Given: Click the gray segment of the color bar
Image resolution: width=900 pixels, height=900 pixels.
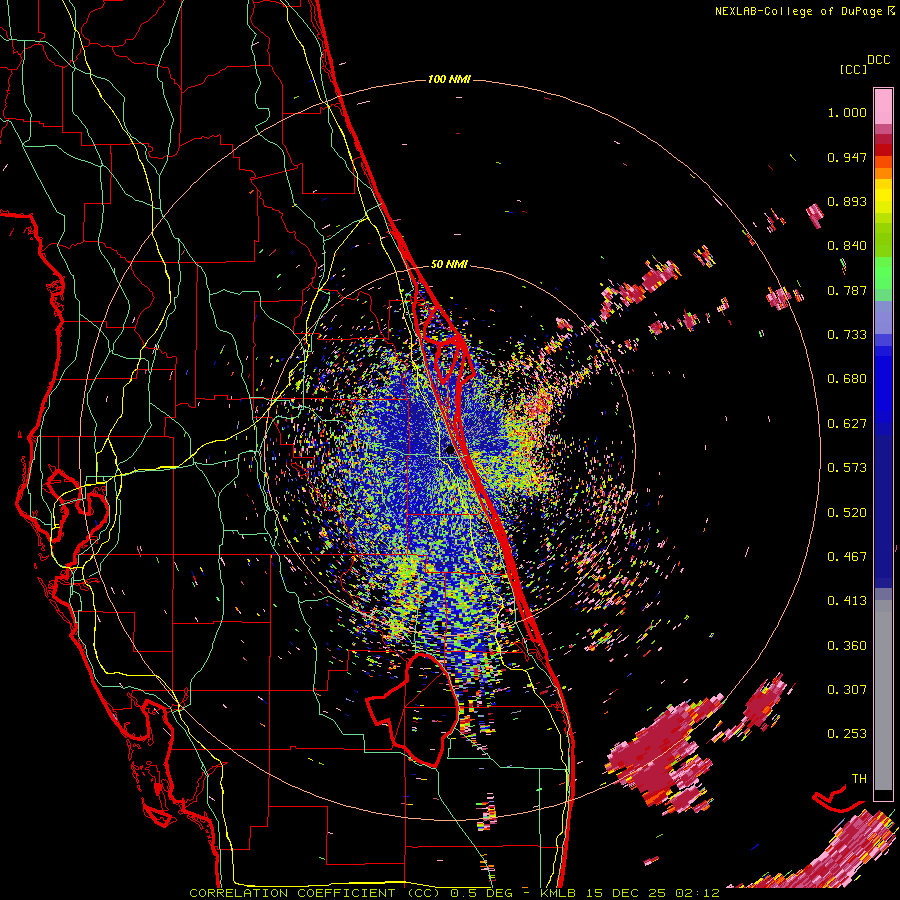Looking at the screenshot, I should tap(883, 695).
